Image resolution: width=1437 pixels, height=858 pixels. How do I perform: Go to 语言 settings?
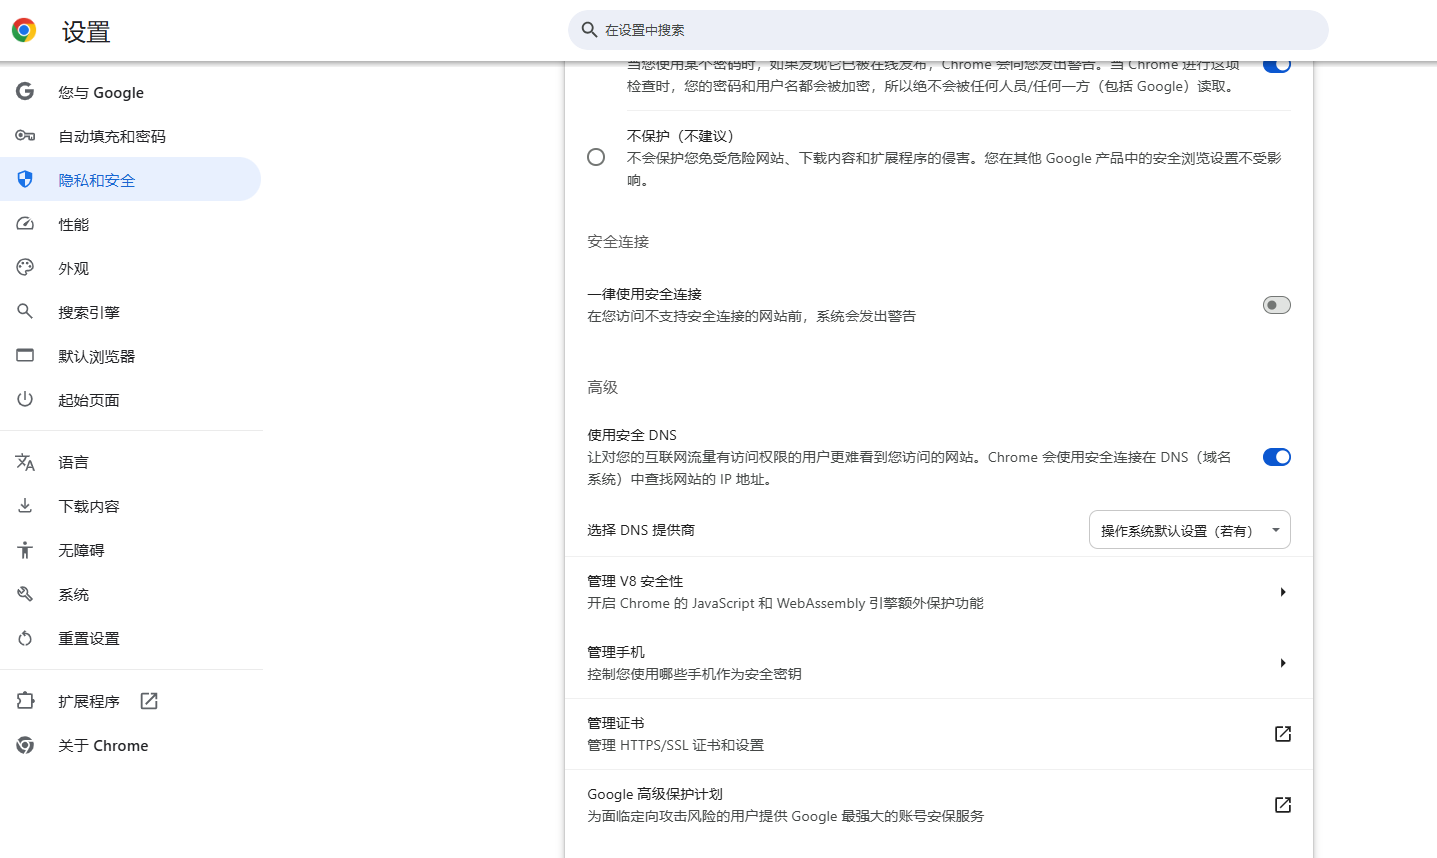click(x=130, y=462)
